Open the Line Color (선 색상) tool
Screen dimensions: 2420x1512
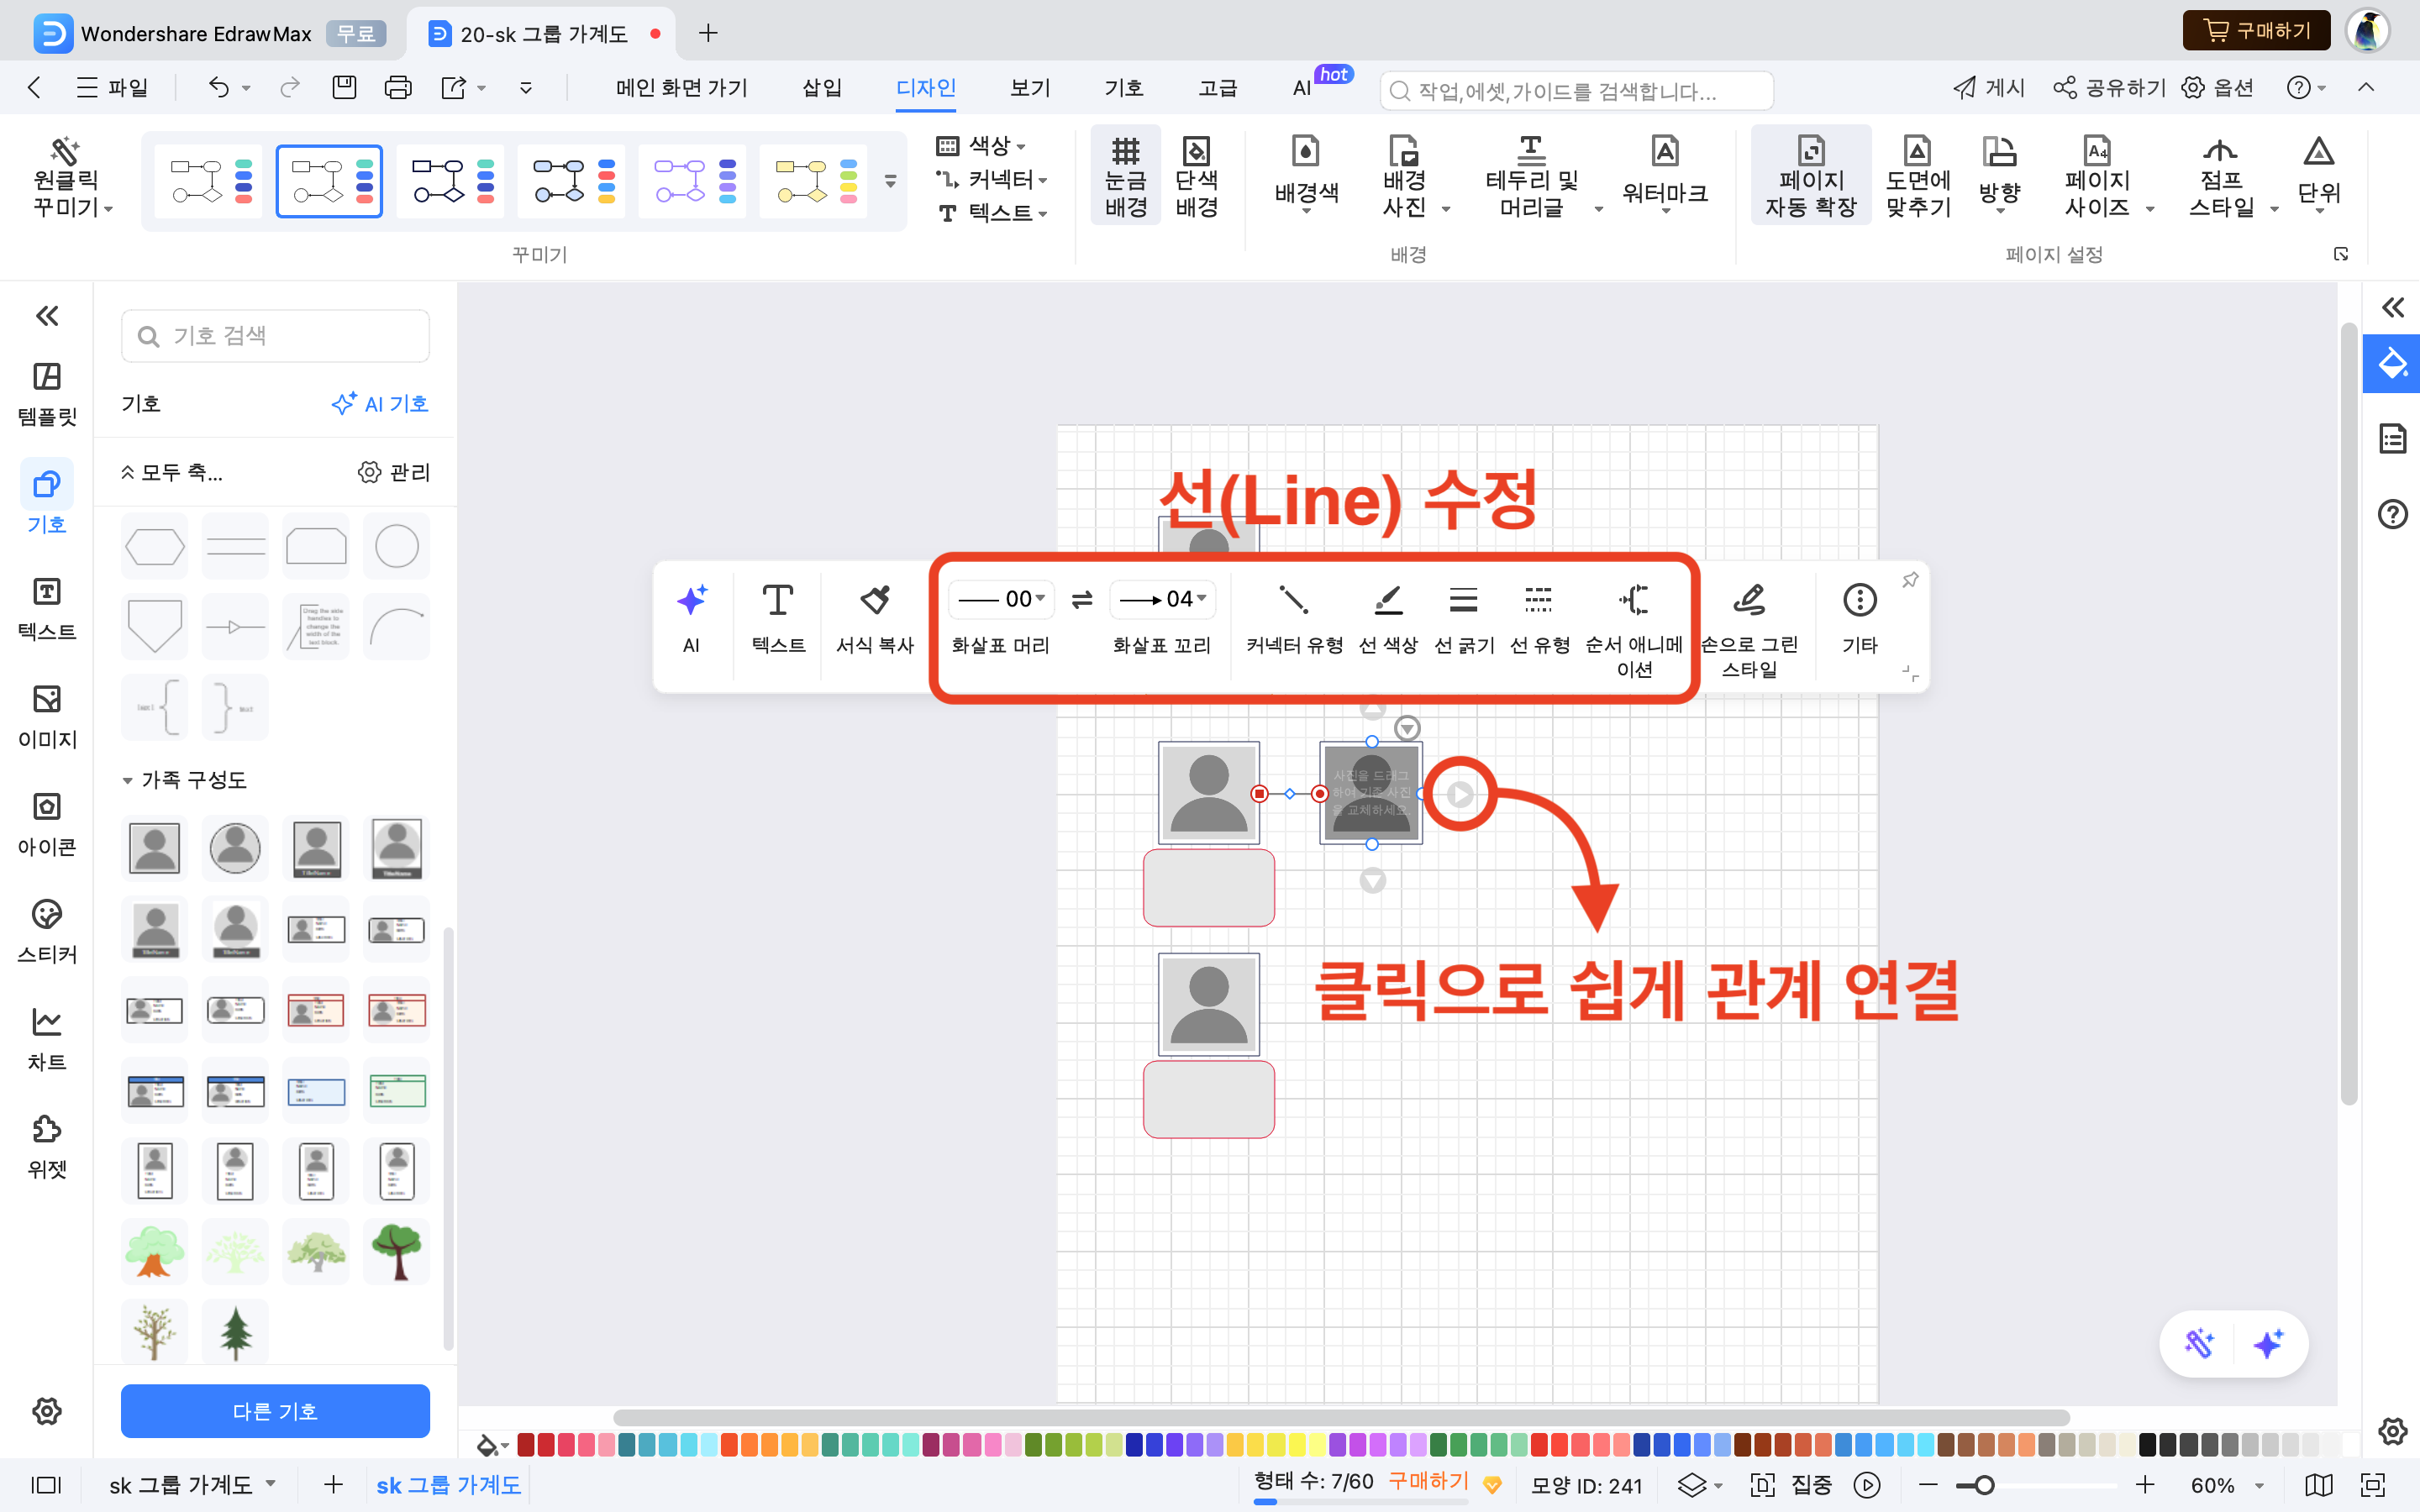pyautogui.click(x=1388, y=601)
